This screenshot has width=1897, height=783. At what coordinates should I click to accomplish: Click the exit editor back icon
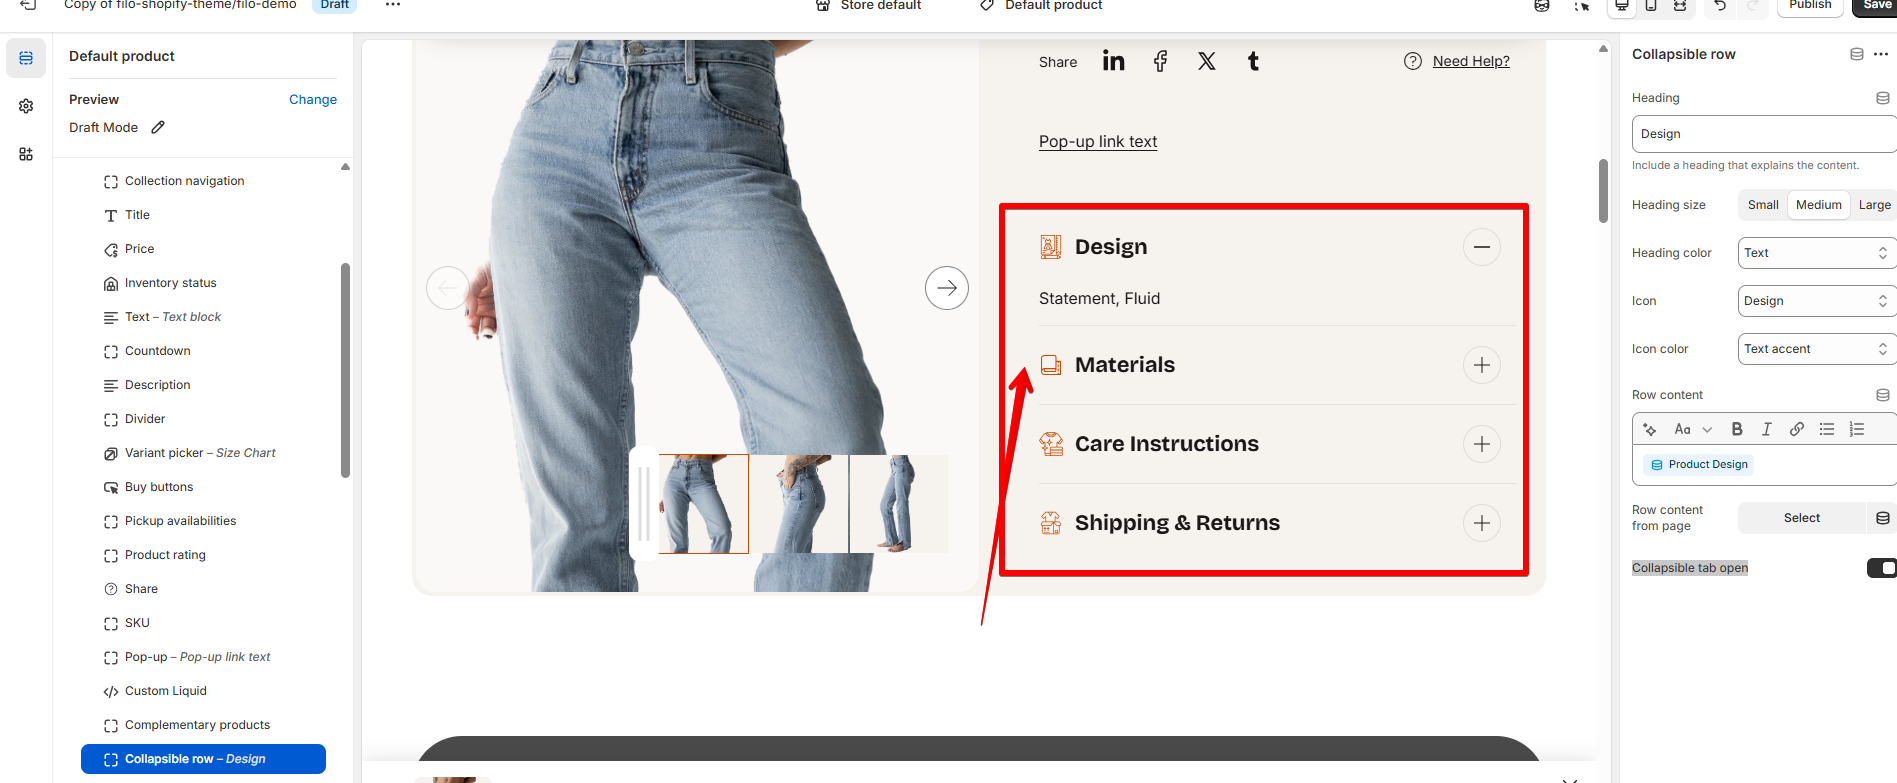28,5
